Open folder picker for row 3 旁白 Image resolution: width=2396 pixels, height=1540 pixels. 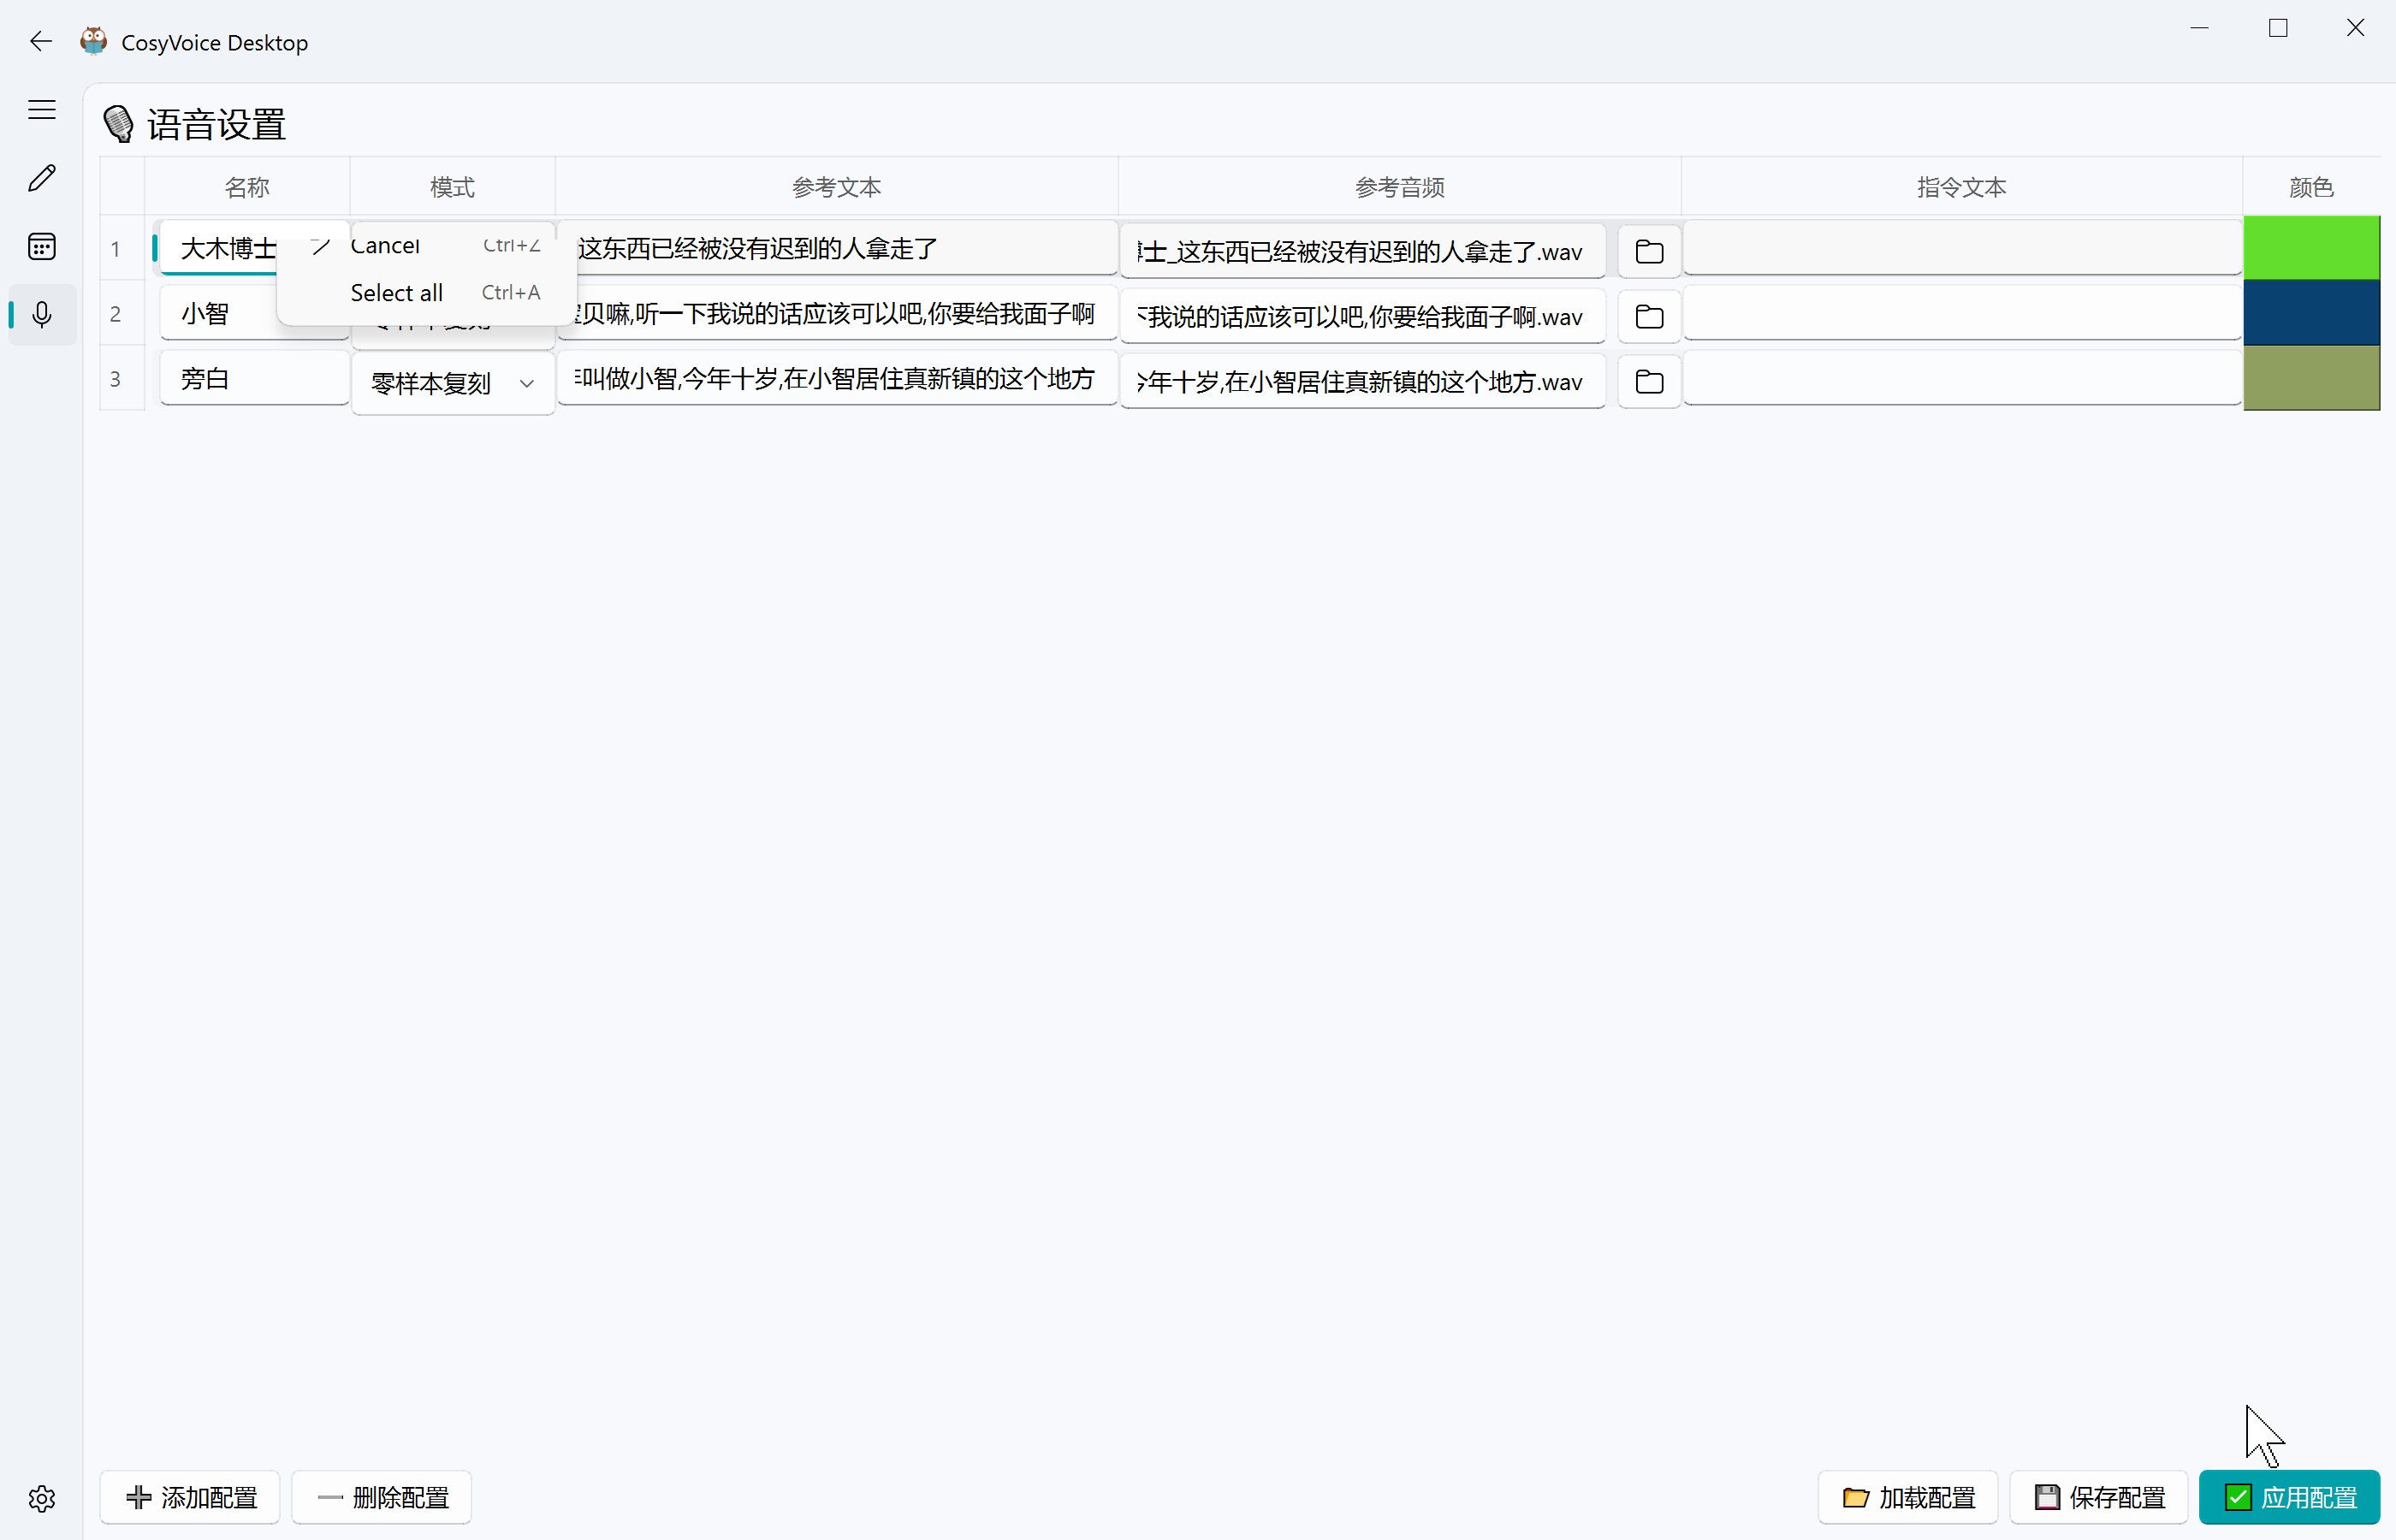click(x=1648, y=381)
